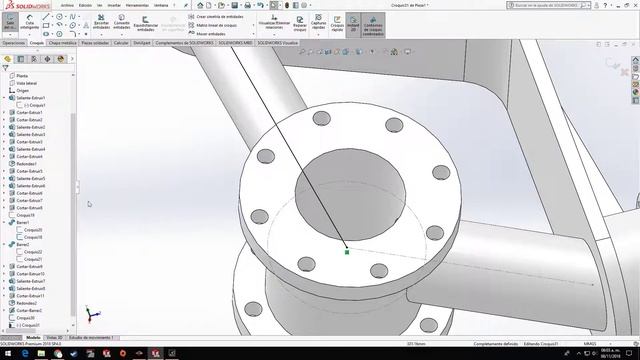The height and width of the screenshot is (360, 640).
Task: Click Convertir entidades tool
Action: point(122,21)
